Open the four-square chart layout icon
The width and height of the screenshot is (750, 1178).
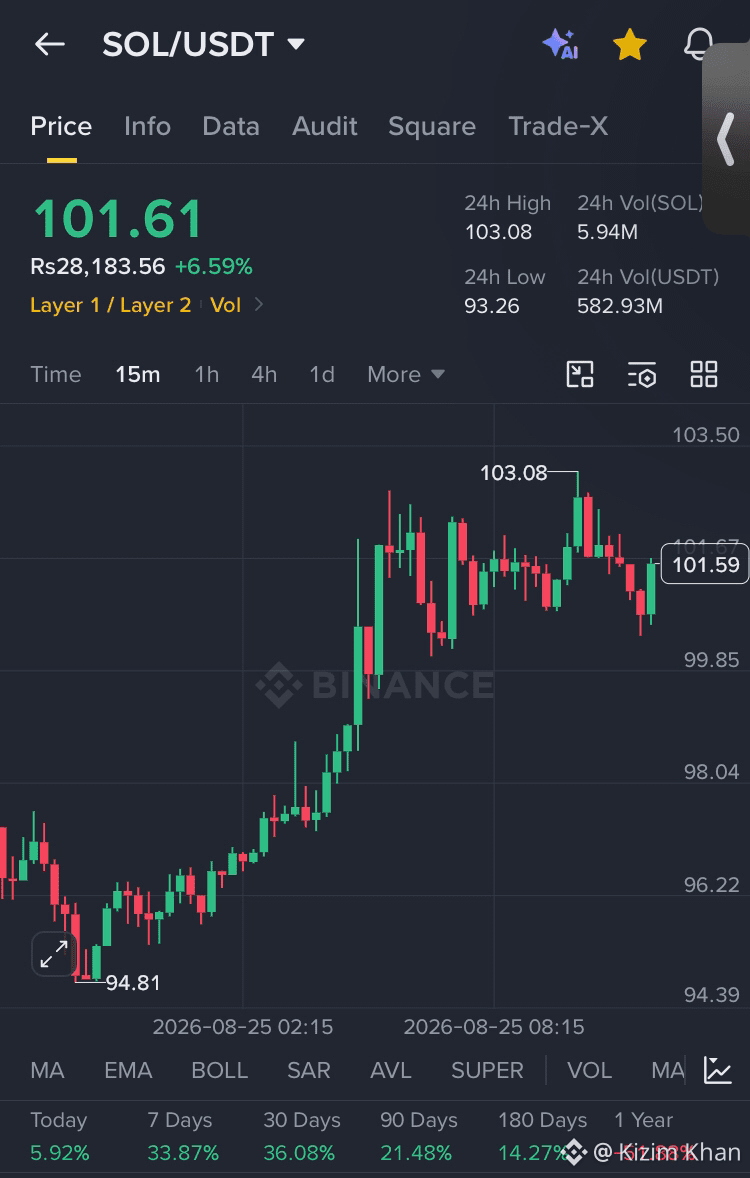[x=704, y=374]
